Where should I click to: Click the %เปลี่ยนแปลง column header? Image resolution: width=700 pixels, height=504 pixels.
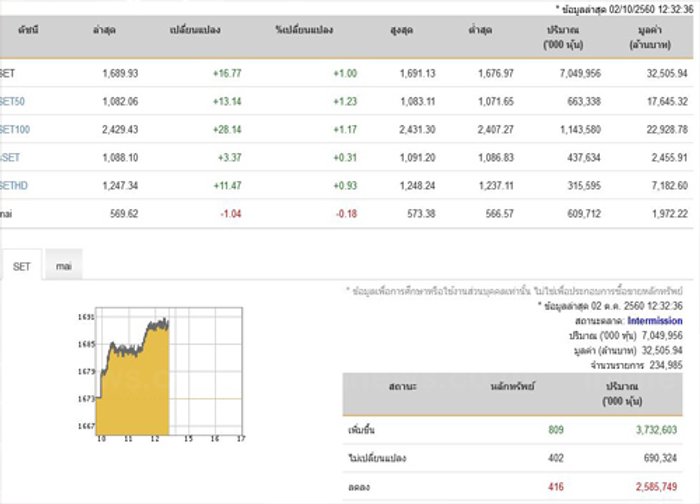point(304,30)
